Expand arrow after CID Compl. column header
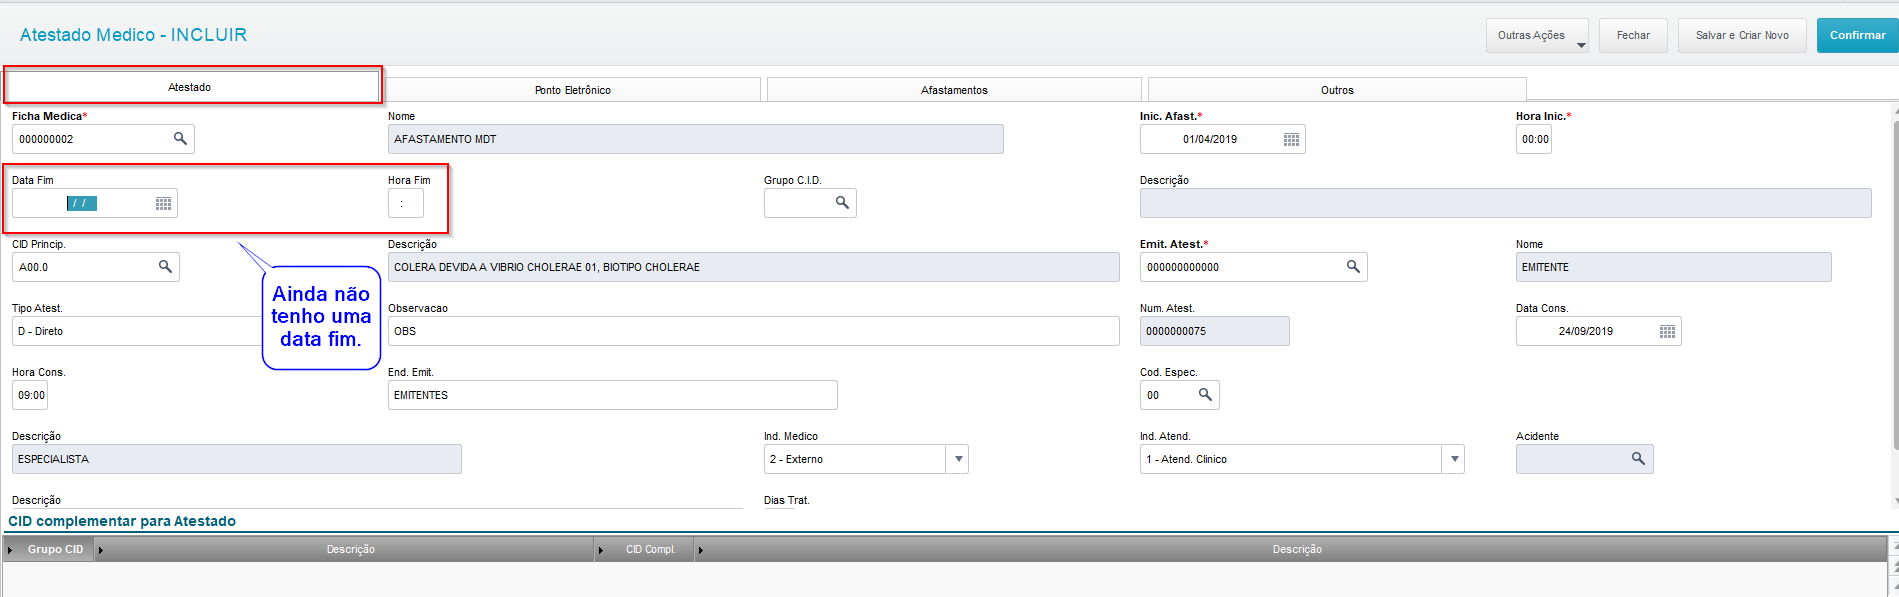Image resolution: width=1899 pixels, height=597 pixels. click(x=700, y=550)
